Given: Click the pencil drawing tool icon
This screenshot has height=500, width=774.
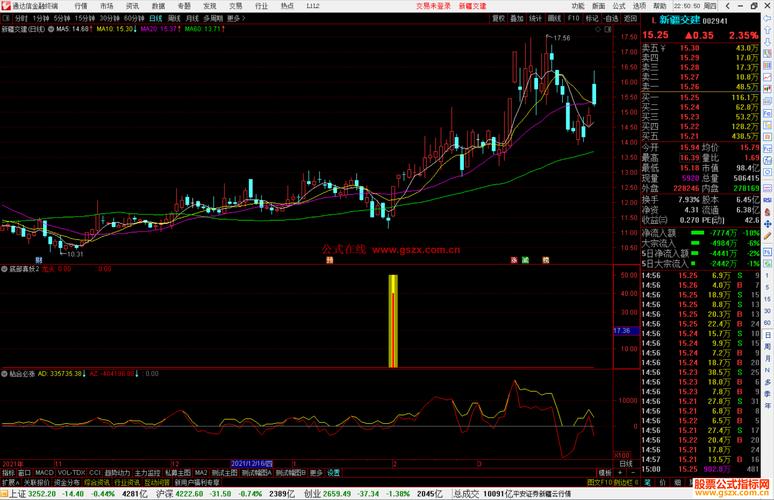Looking at the screenshot, I should 767,236.
